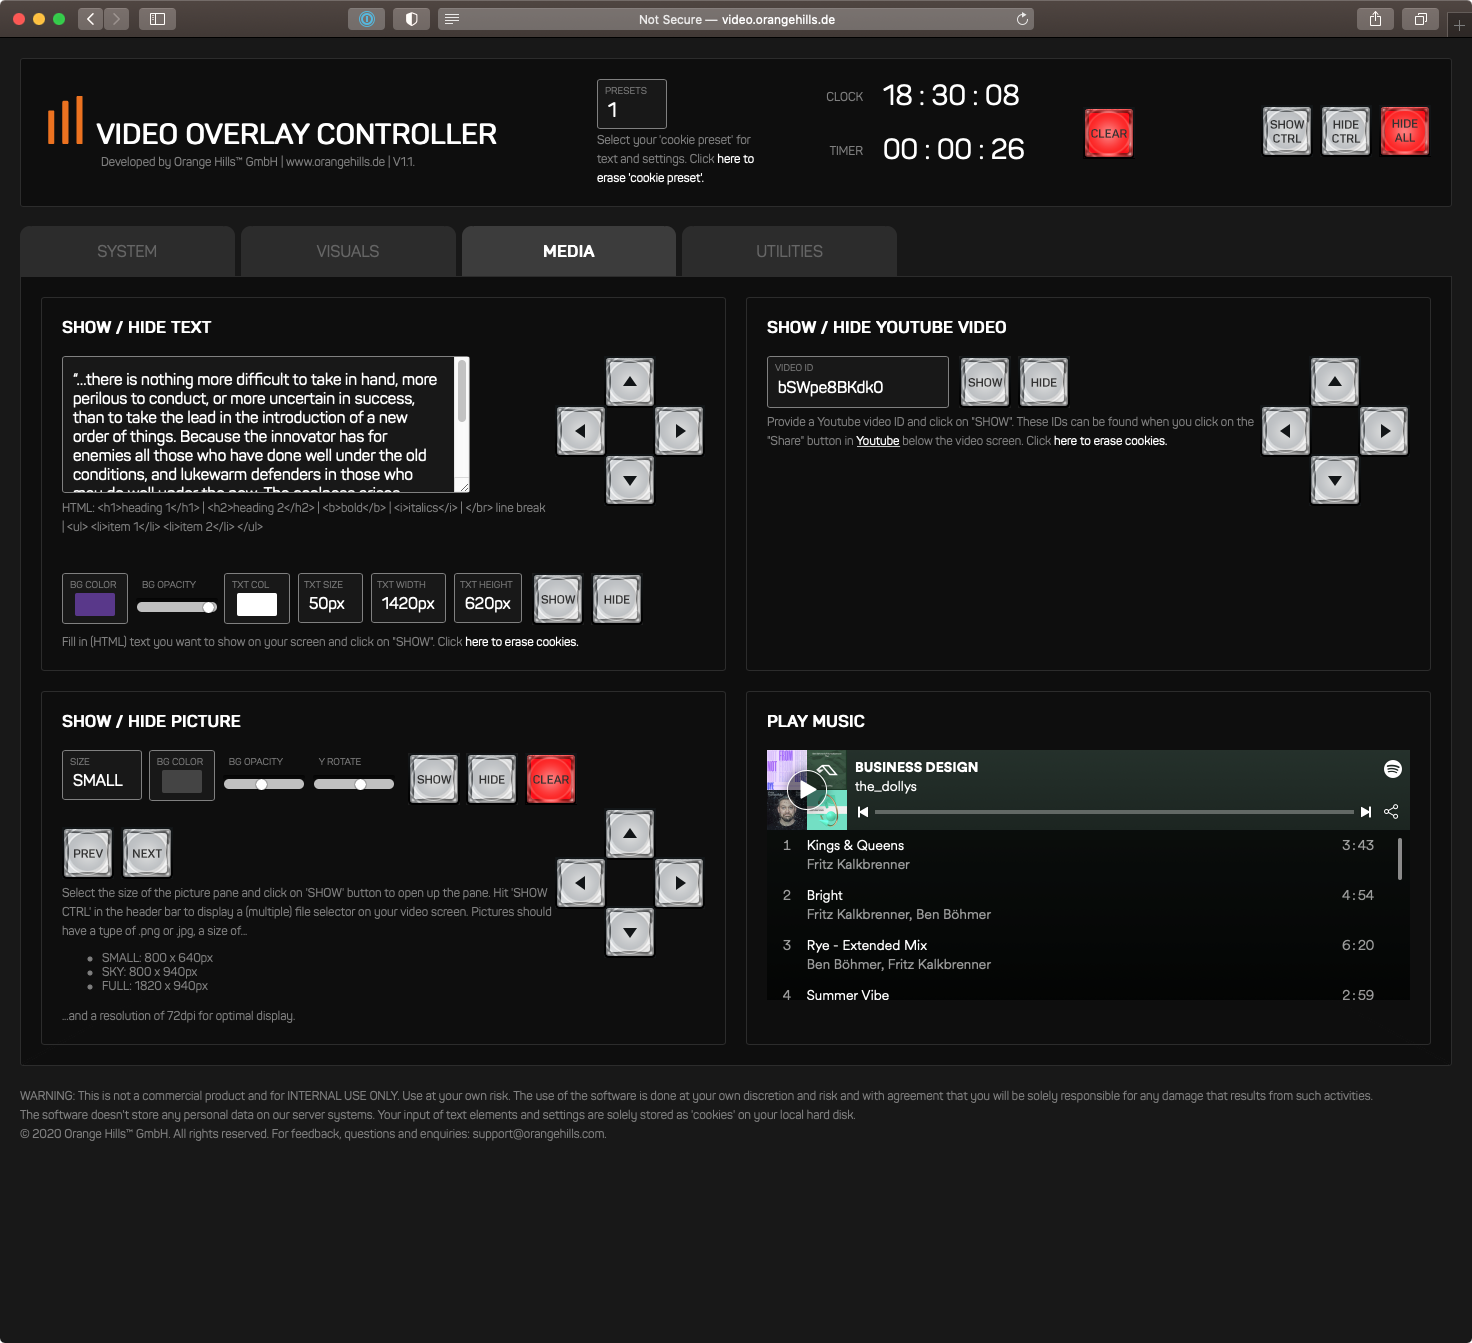Skip to next track in the music player
The width and height of the screenshot is (1472, 1343).
tap(1365, 811)
